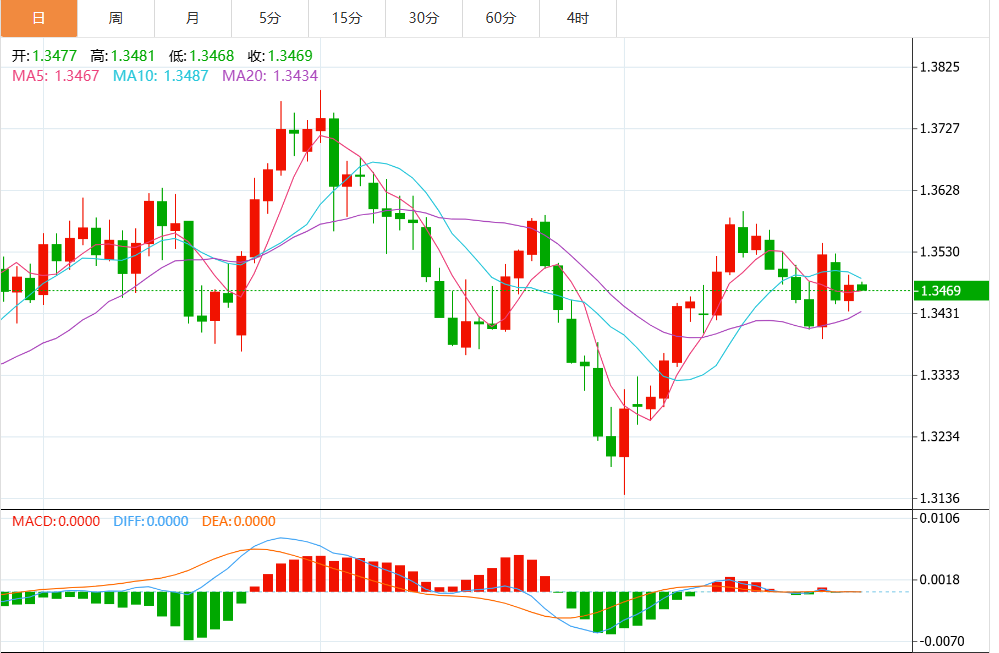The height and width of the screenshot is (653, 999).
Task: Select the 60分 timeframe tab
Action: [501, 18]
